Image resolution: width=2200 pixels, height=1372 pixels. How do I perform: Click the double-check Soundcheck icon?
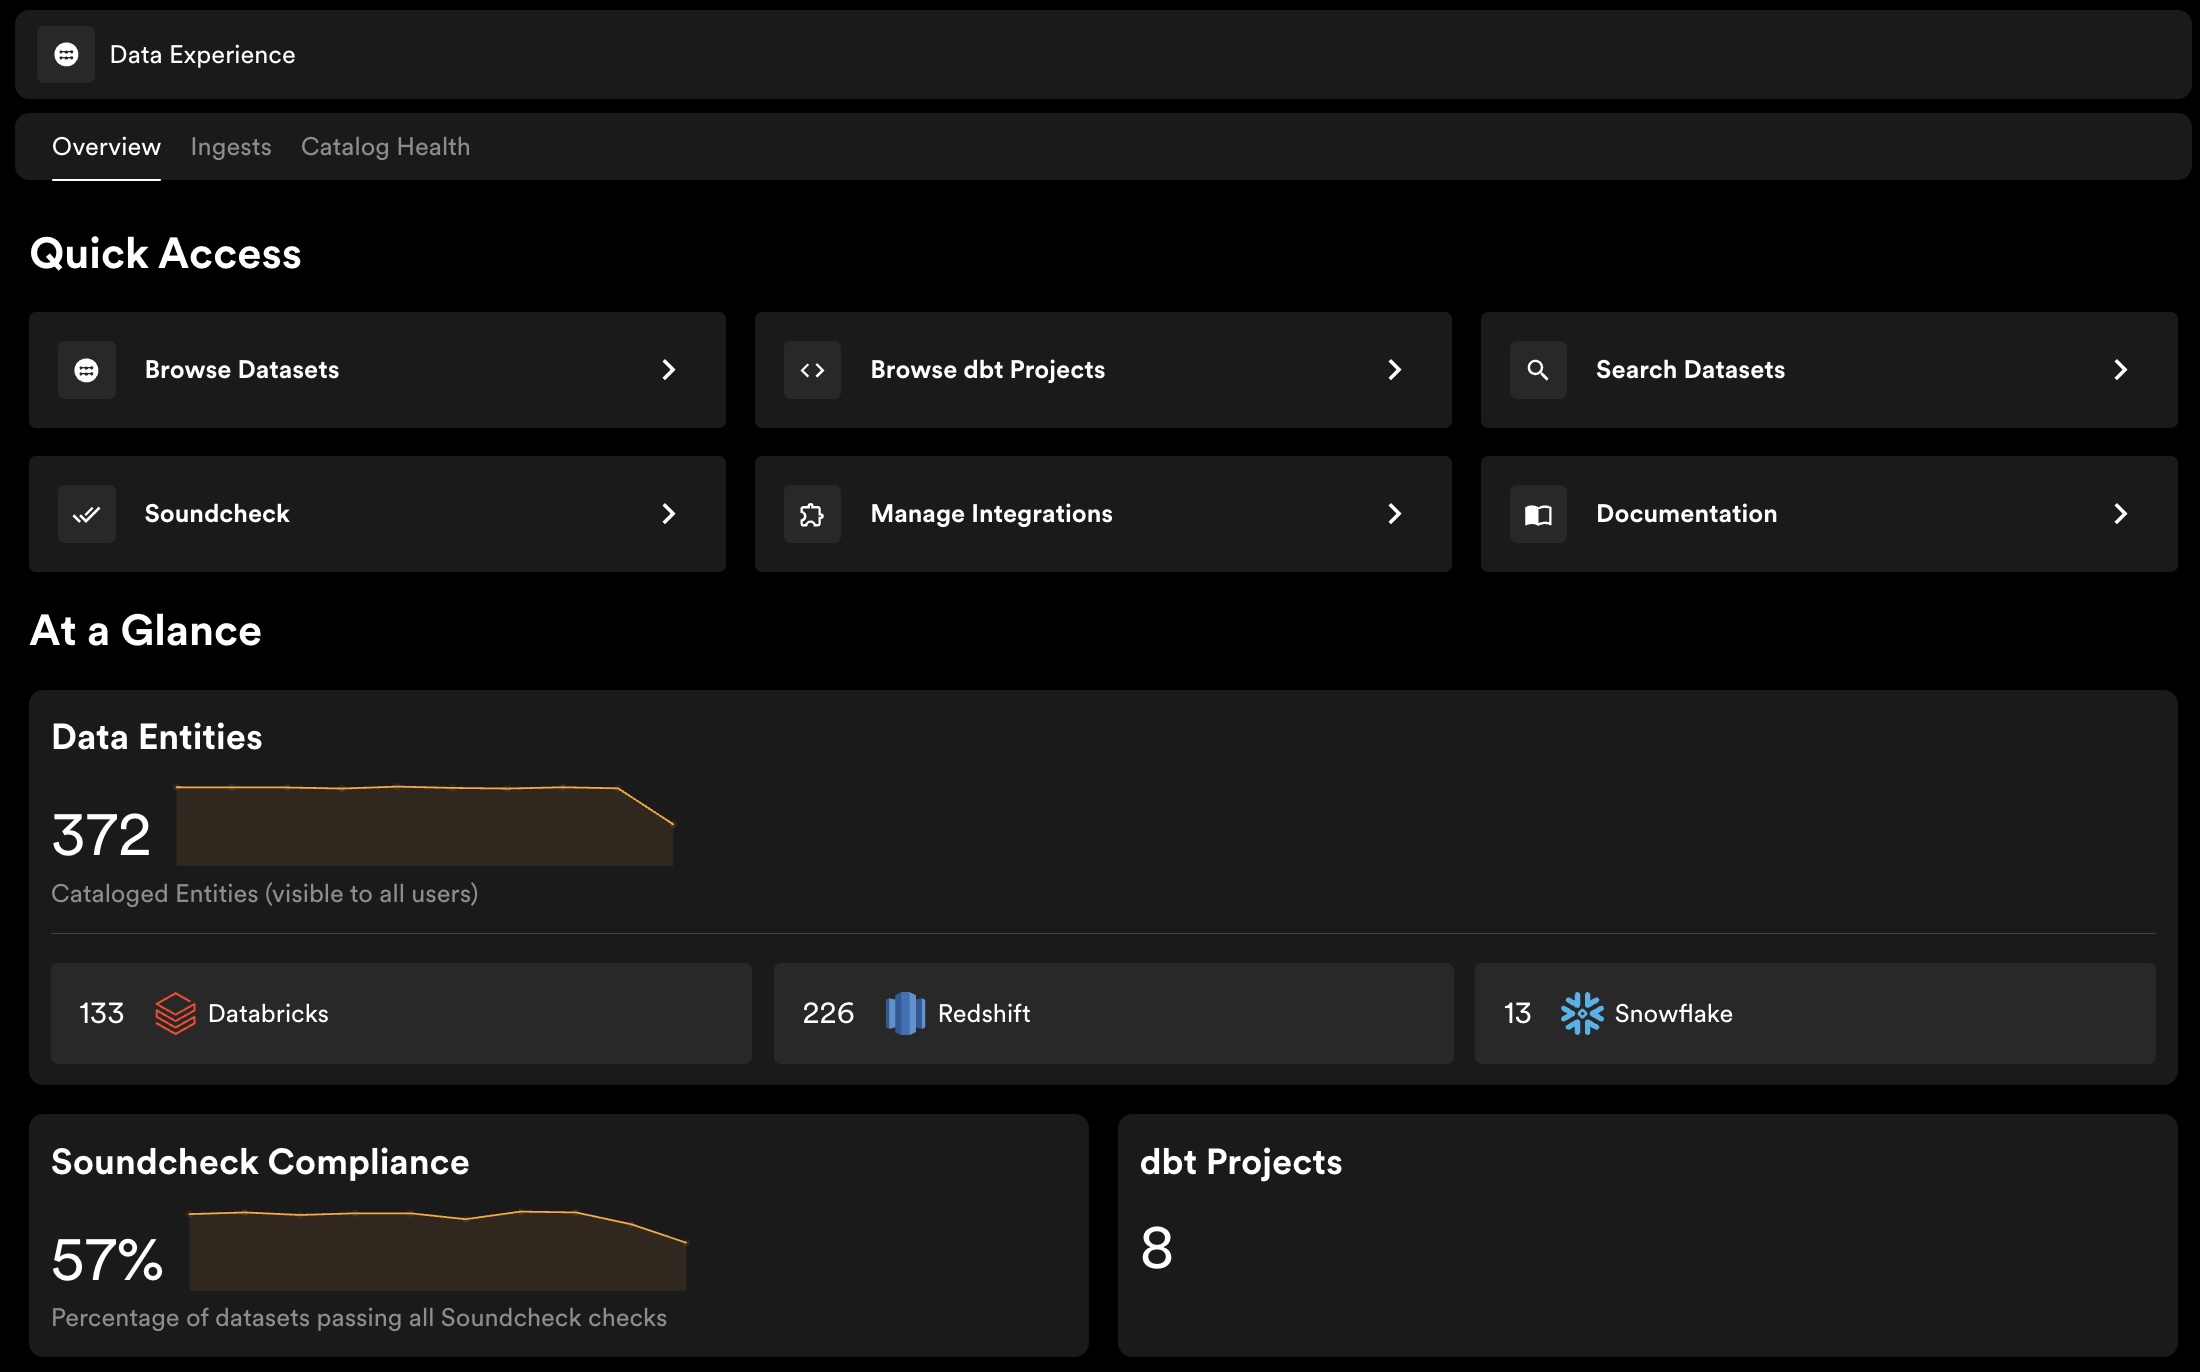coord(87,514)
